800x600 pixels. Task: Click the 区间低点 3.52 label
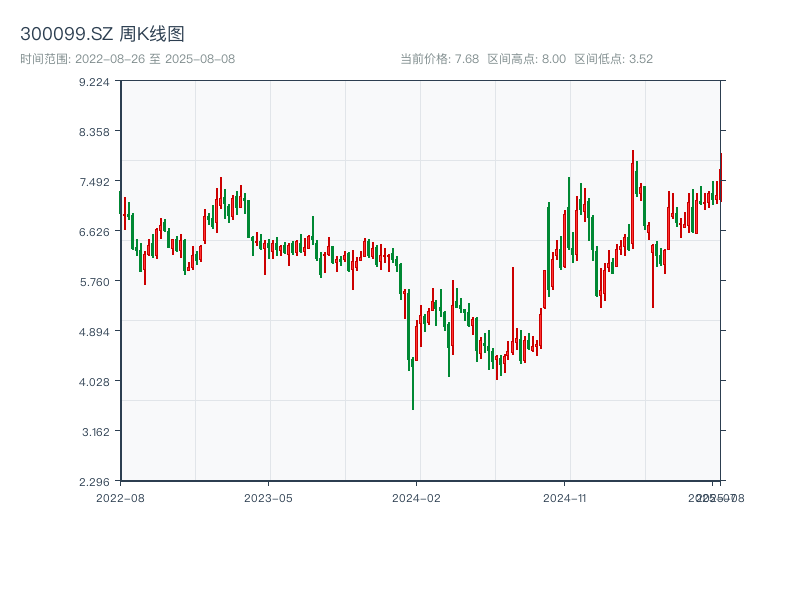coord(613,59)
